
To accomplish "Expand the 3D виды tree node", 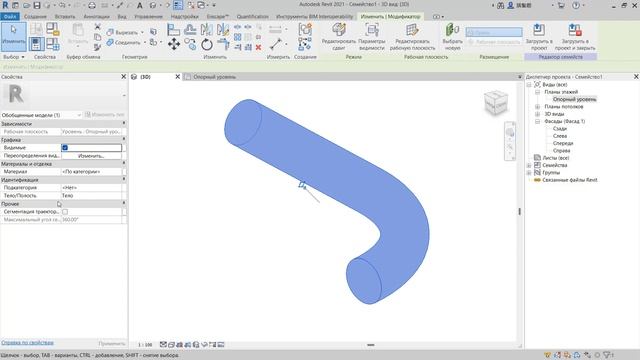I will 538,114.
